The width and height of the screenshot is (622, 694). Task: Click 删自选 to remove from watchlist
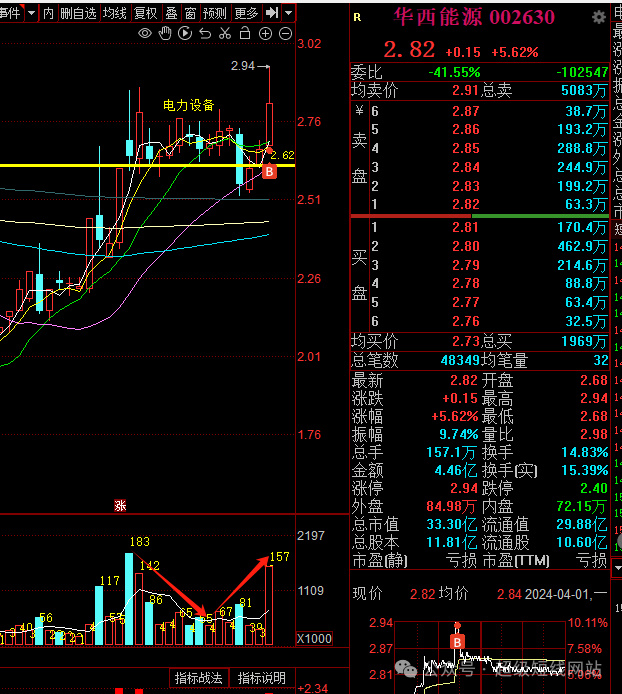click(78, 13)
